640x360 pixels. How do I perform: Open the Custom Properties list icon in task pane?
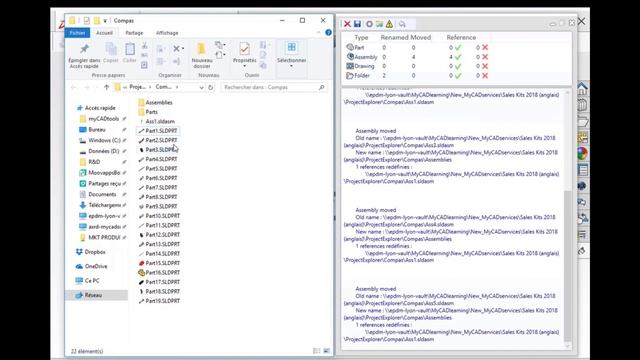tap(582, 170)
